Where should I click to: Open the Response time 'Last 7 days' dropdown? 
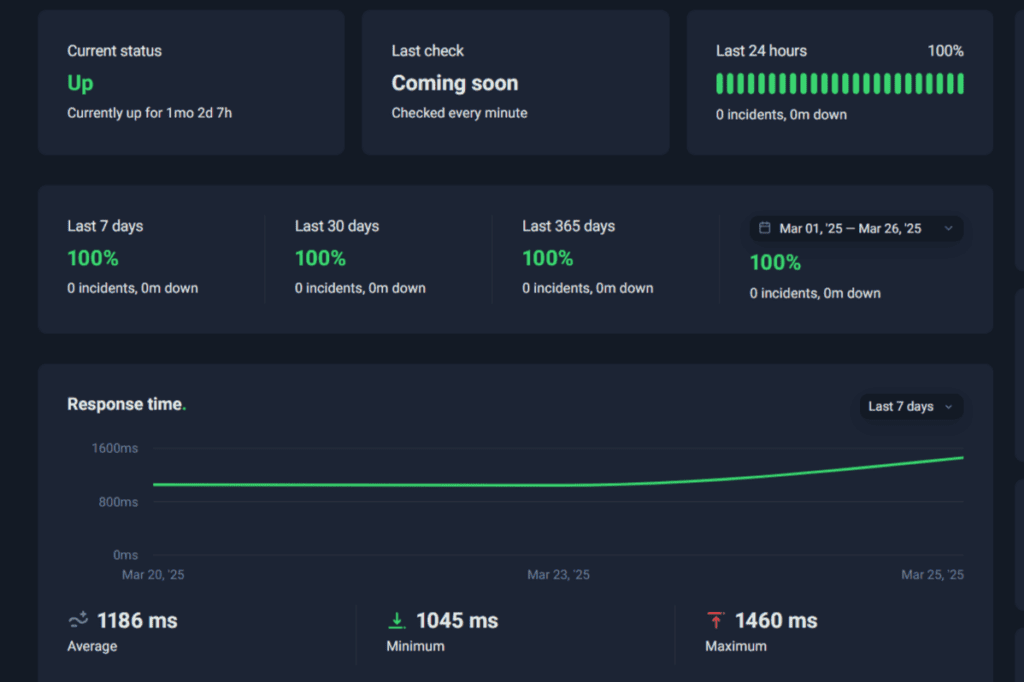(911, 406)
